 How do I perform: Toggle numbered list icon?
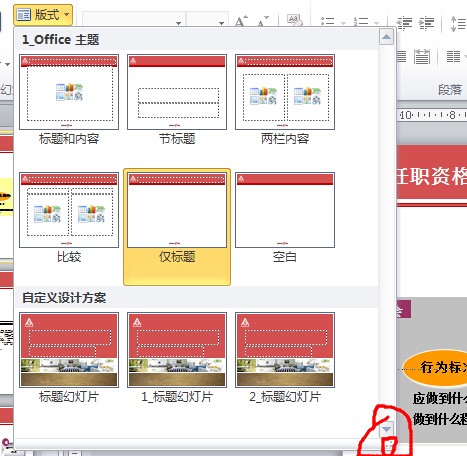point(361,22)
